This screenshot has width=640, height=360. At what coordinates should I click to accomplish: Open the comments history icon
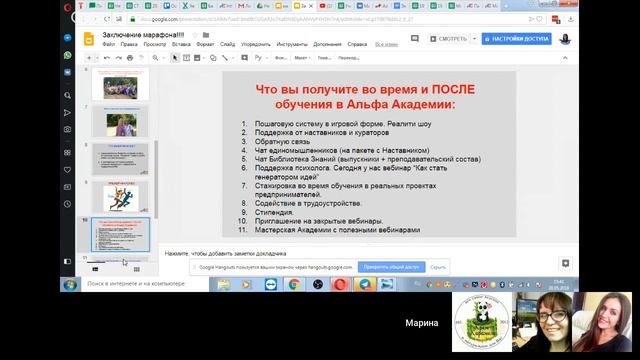click(415, 39)
